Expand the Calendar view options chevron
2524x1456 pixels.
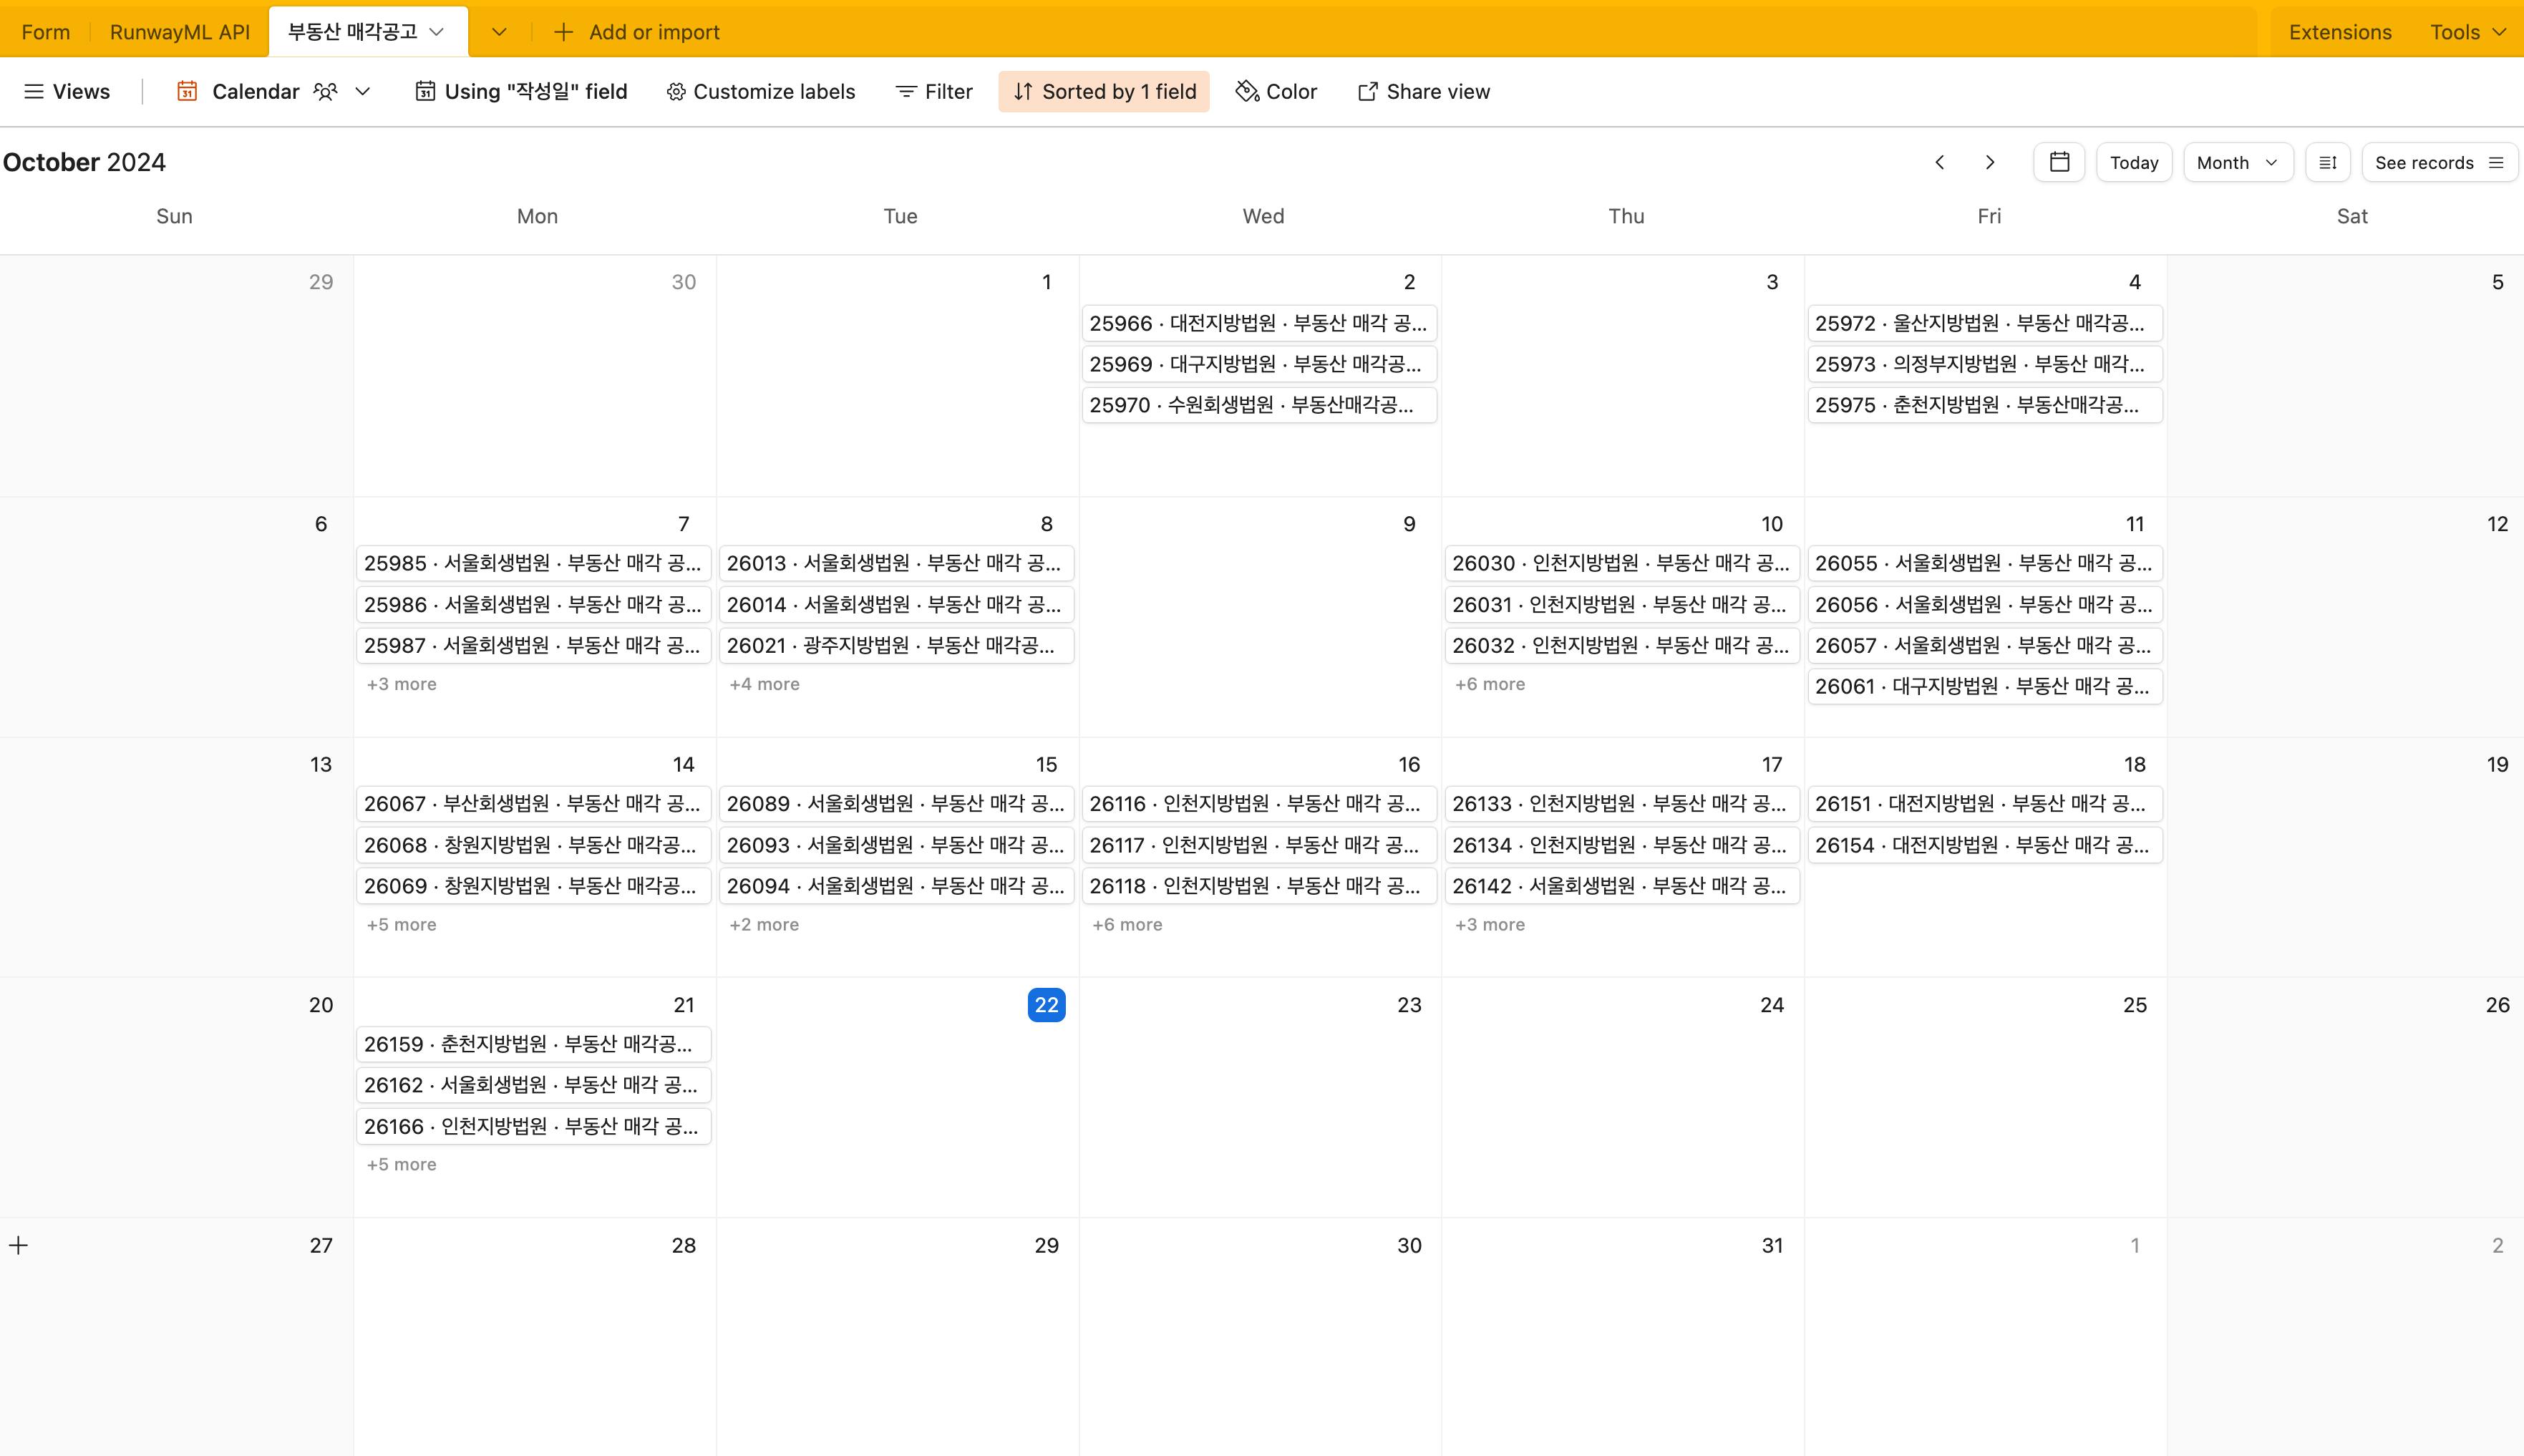(363, 91)
